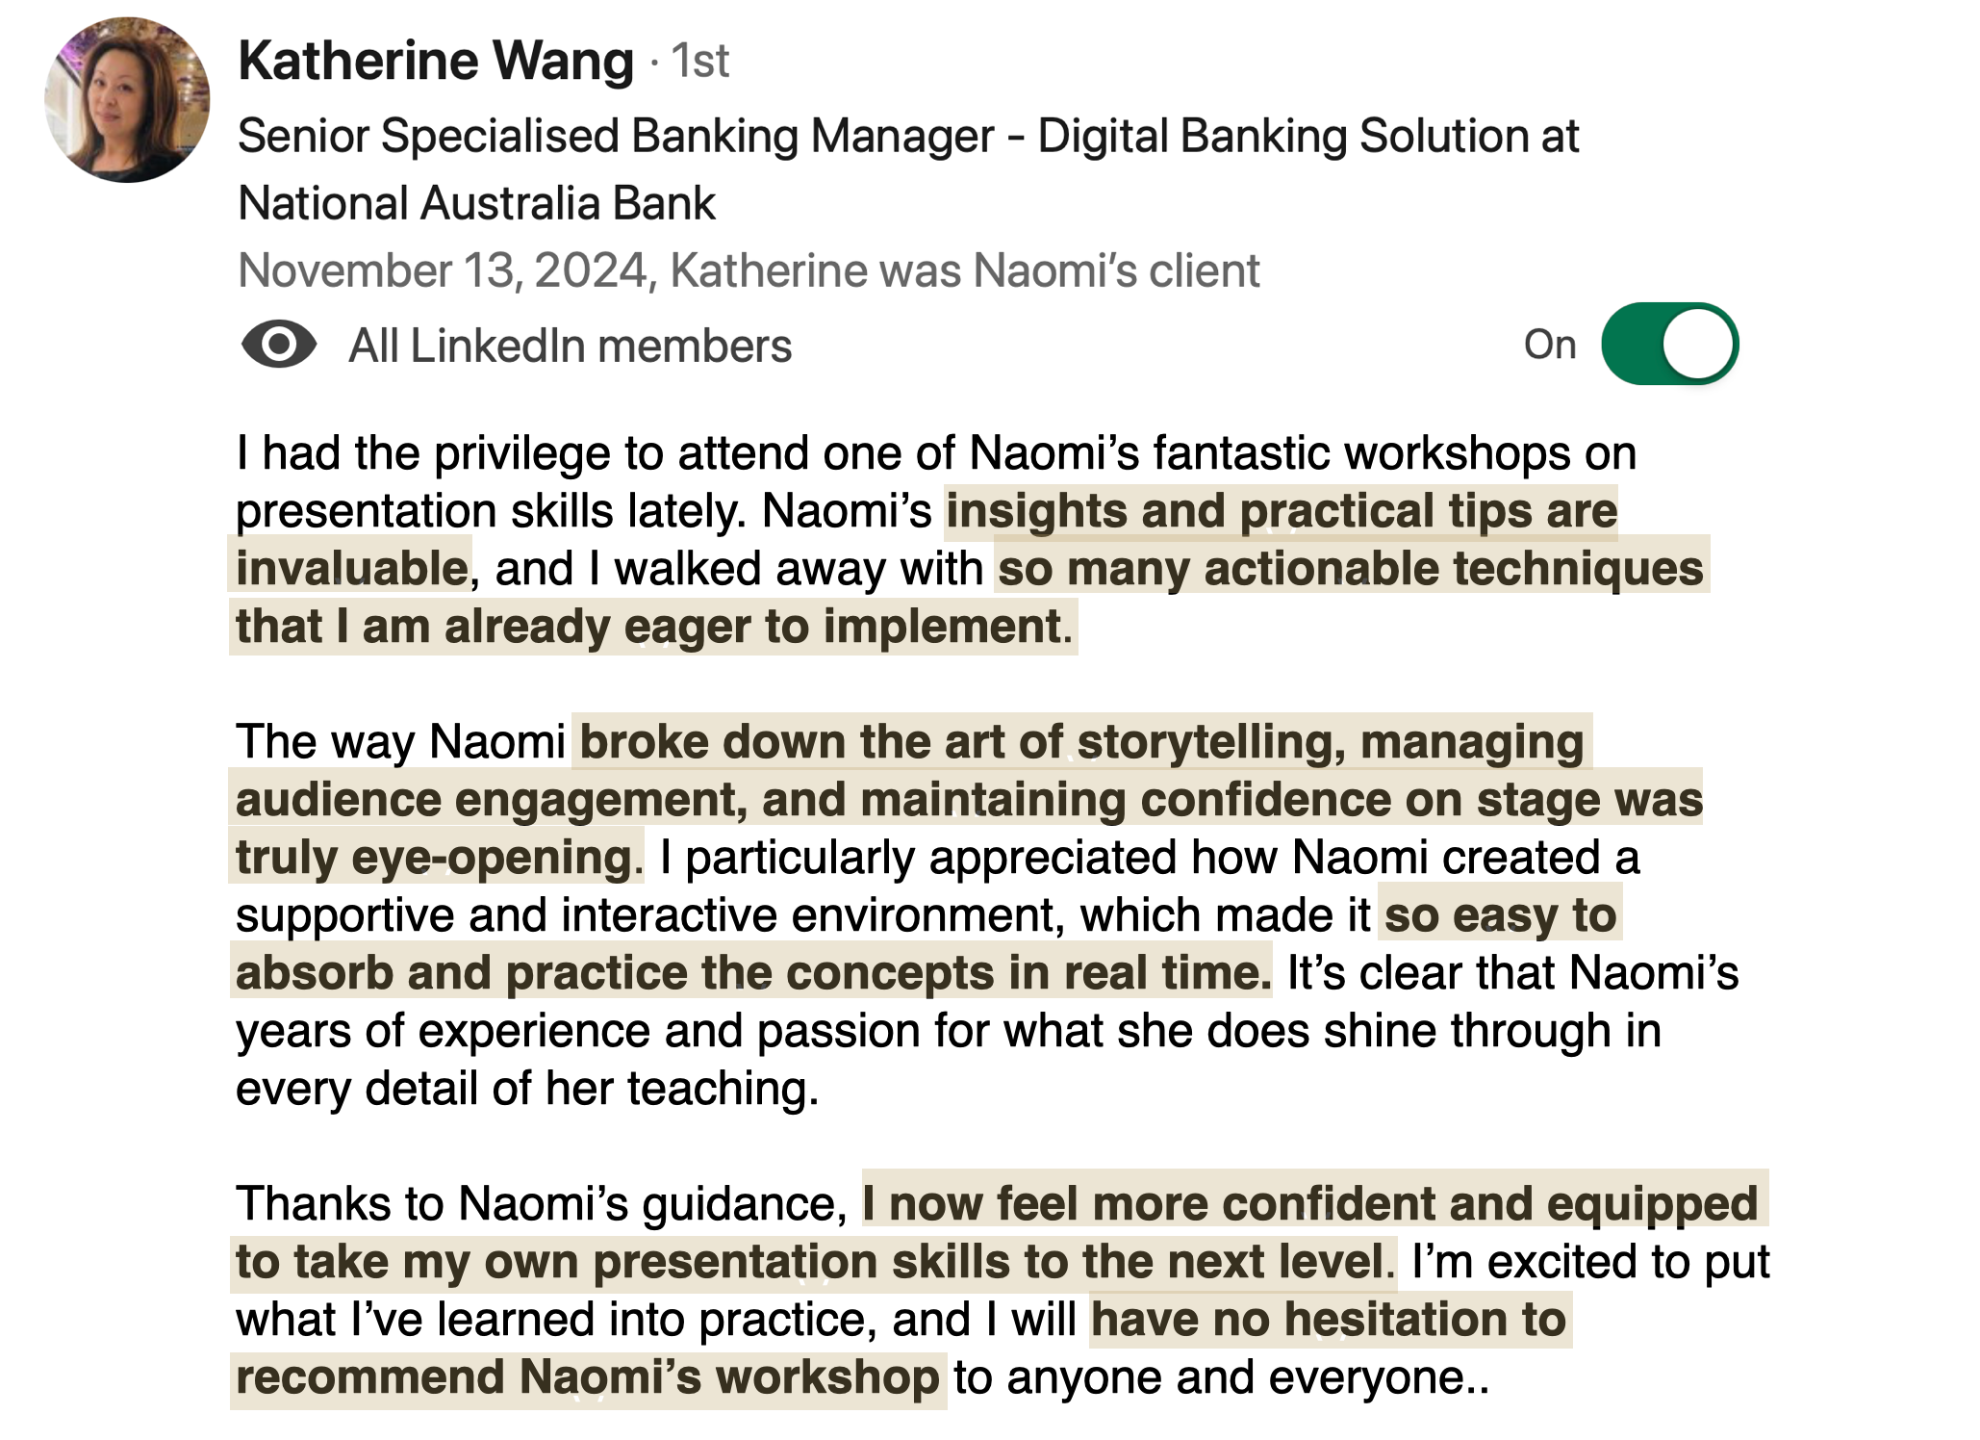
Task: Click the On label beside the switch
Action: [x=1550, y=344]
